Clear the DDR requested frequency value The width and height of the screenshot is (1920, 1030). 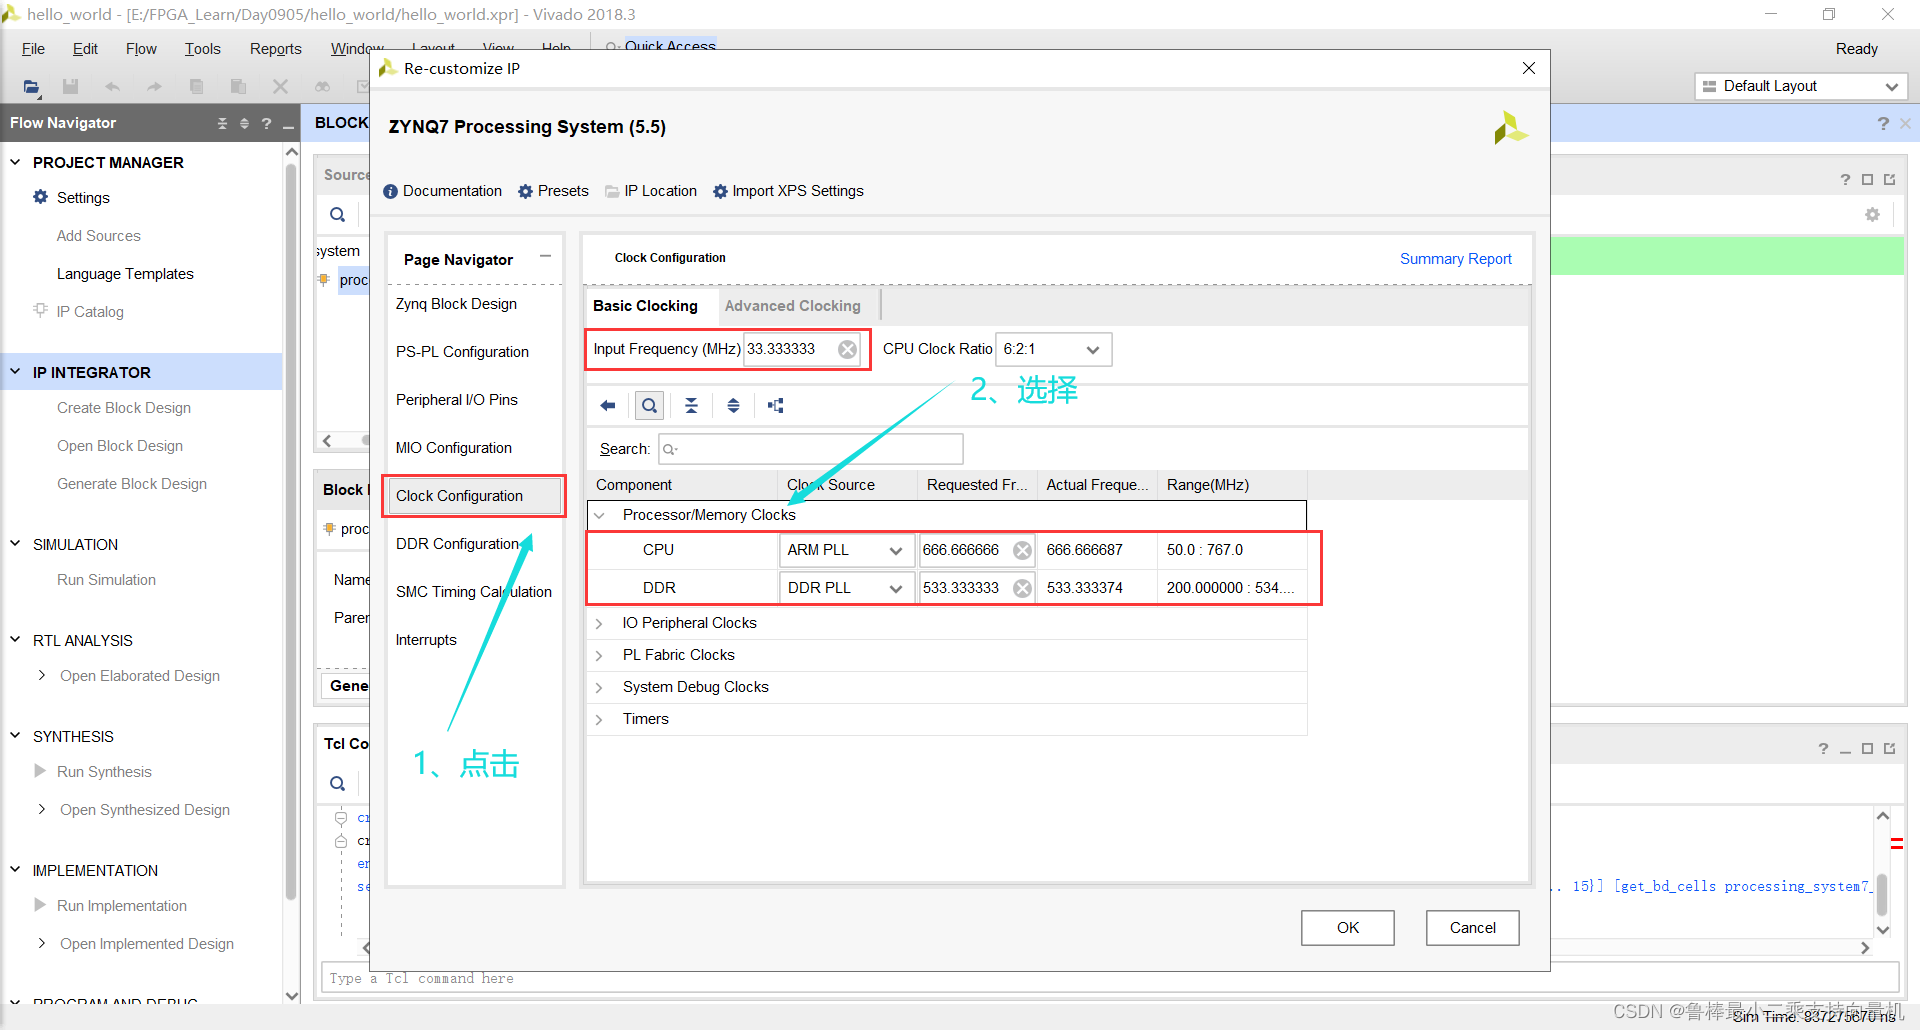(x=1022, y=588)
